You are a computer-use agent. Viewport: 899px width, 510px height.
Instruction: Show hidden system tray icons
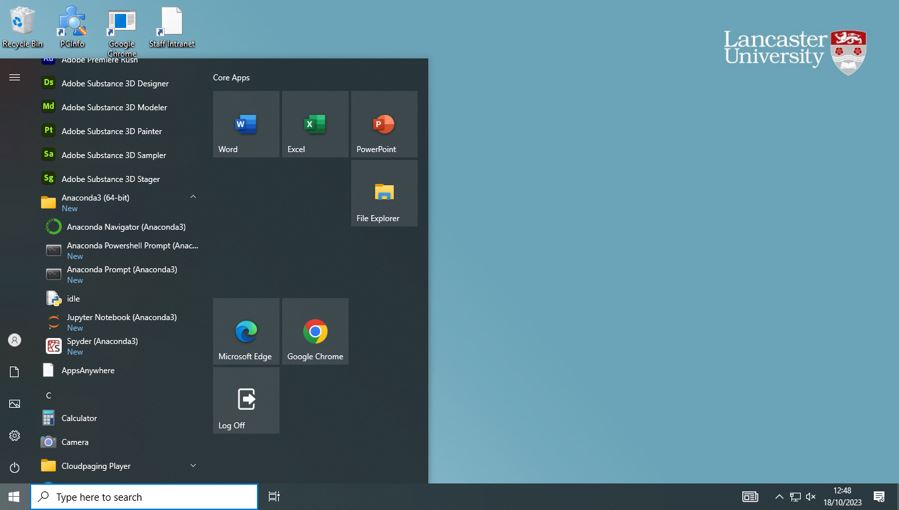pyautogui.click(x=779, y=497)
